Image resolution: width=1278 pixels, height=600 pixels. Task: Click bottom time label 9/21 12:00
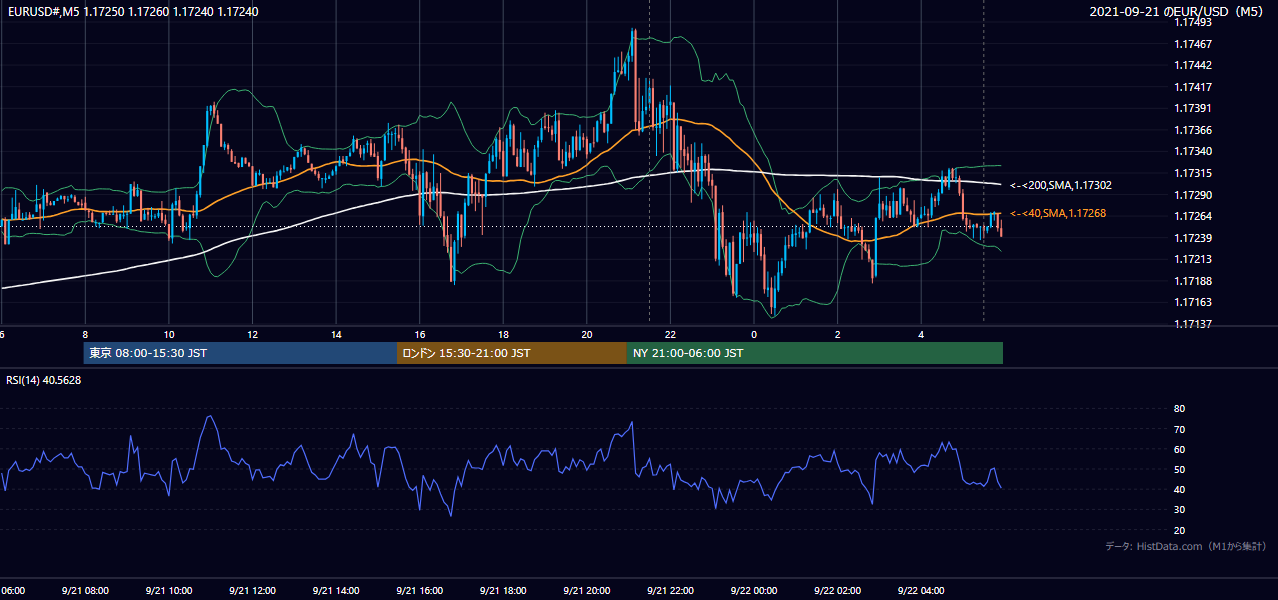(252, 591)
